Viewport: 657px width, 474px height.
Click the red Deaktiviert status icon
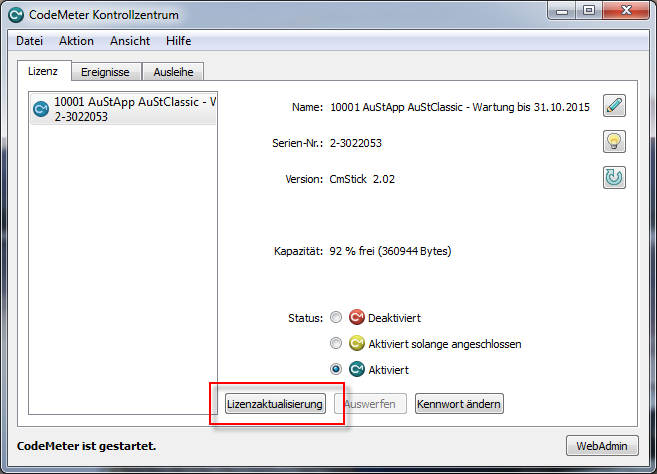356,318
